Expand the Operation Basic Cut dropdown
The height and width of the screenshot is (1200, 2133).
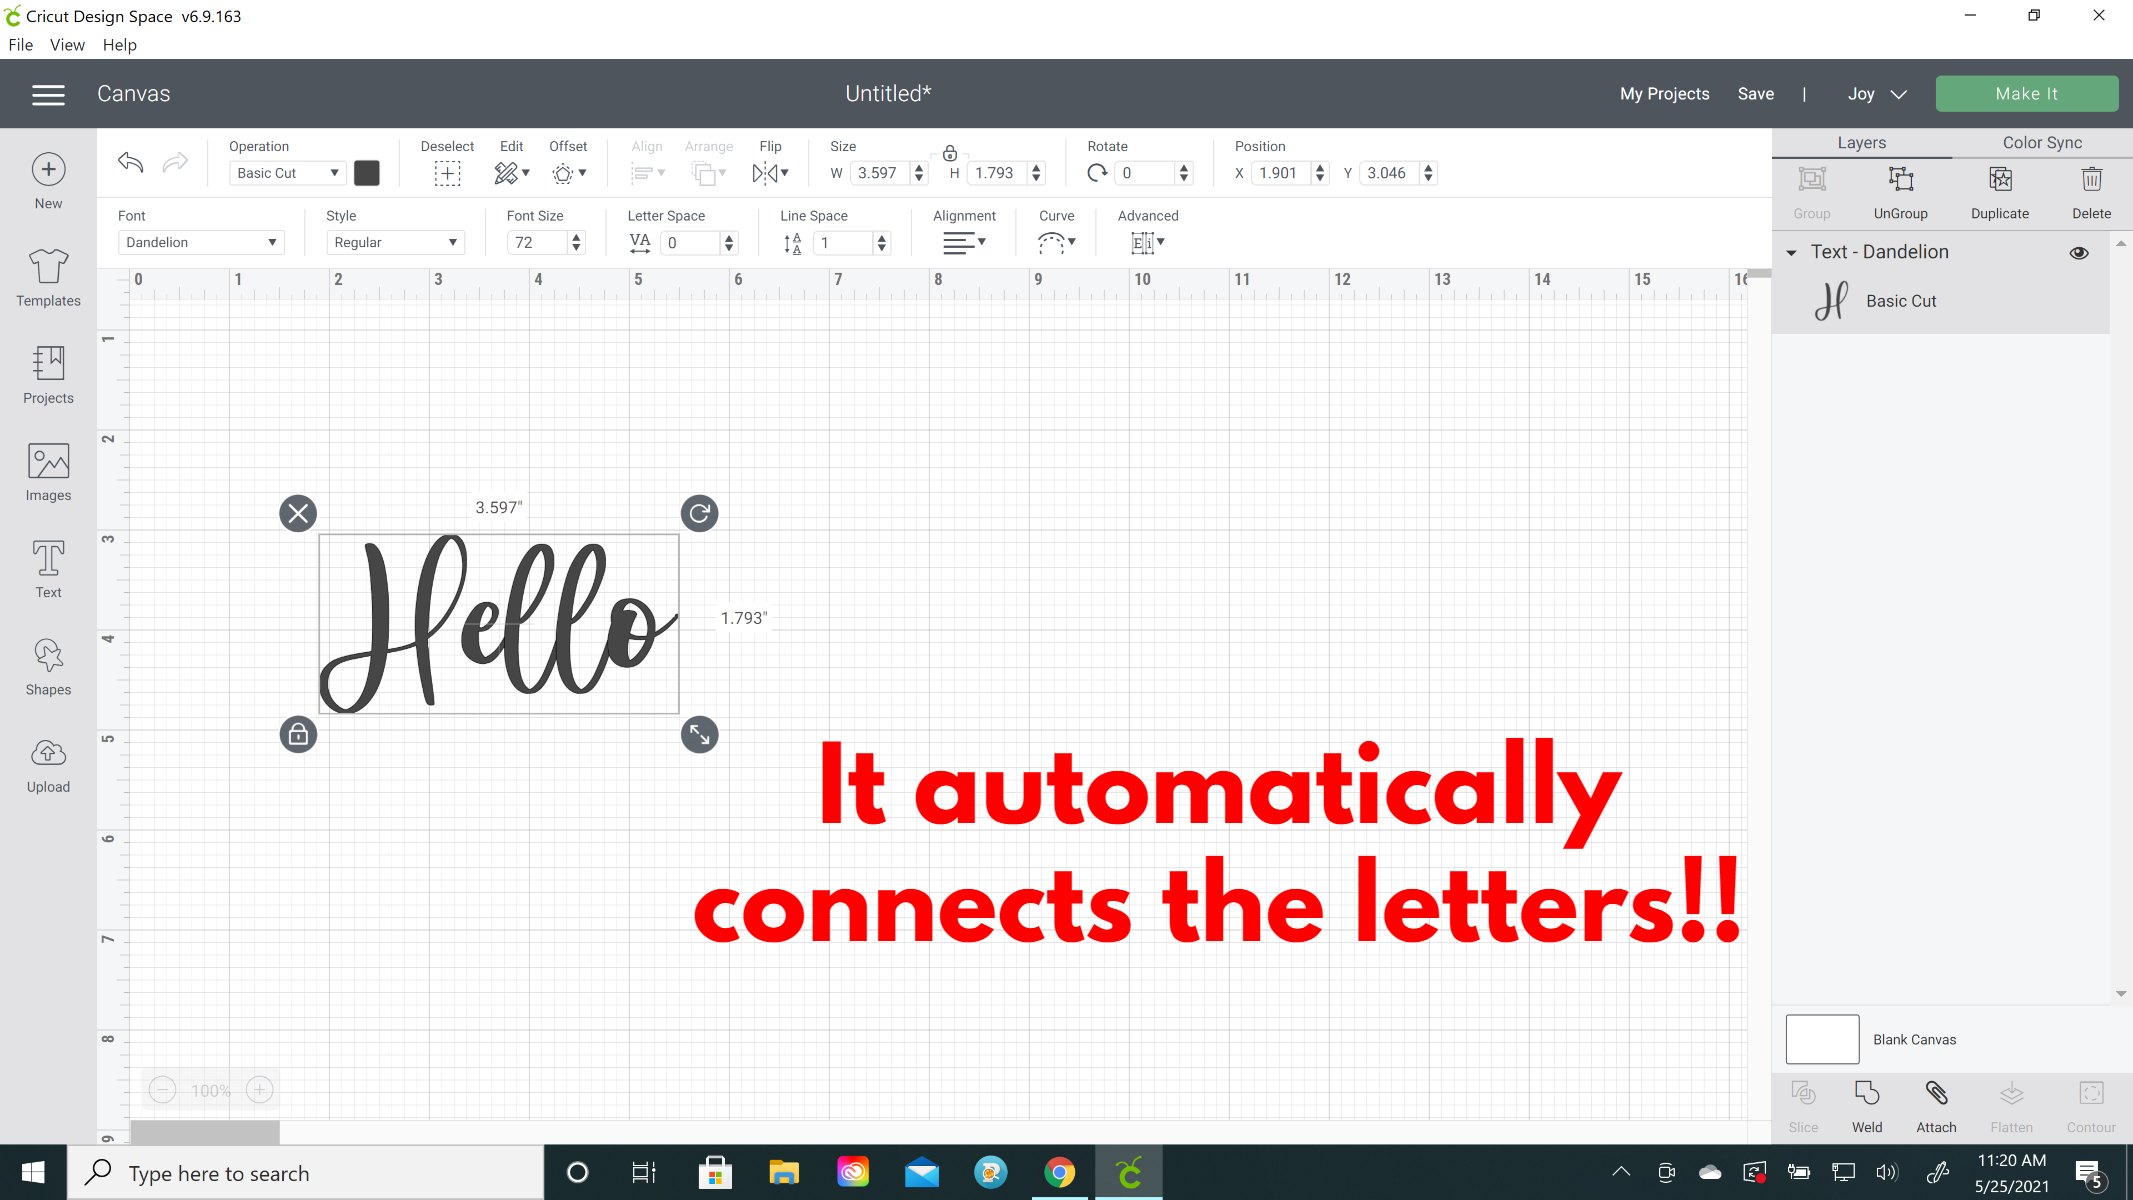tap(287, 173)
